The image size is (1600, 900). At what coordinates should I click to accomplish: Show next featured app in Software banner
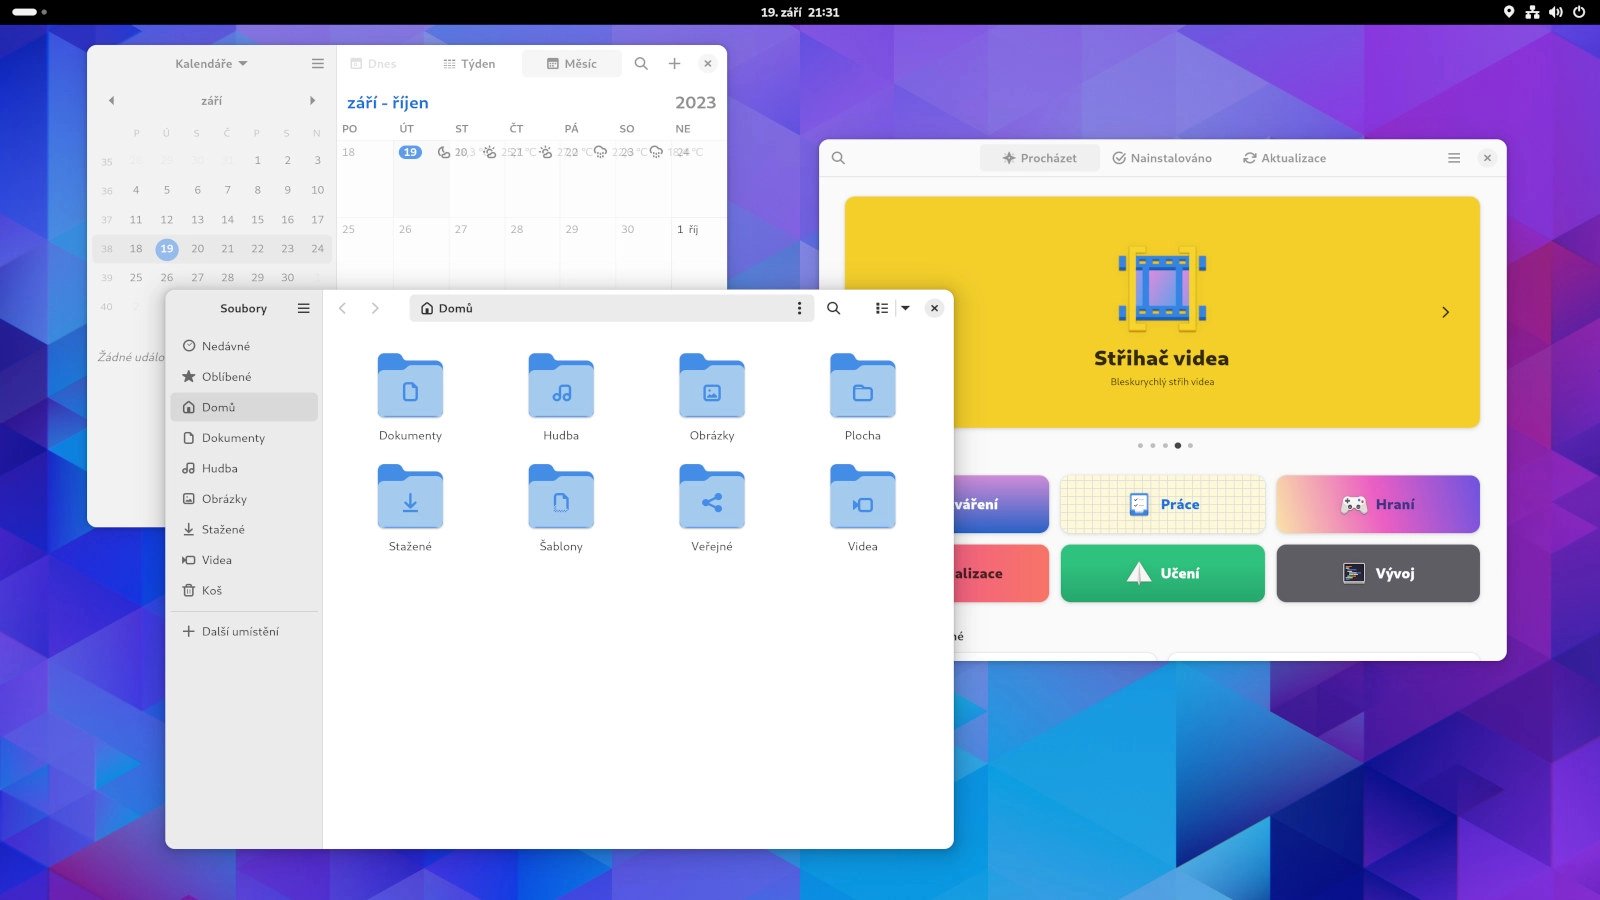(x=1445, y=312)
